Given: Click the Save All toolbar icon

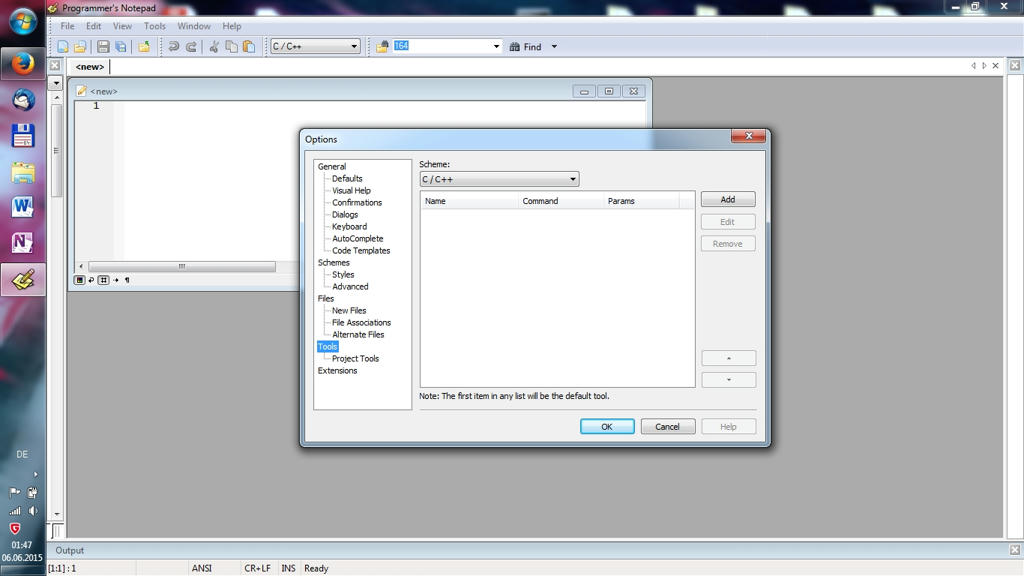Looking at the screenshot, I should coord(121,47).
